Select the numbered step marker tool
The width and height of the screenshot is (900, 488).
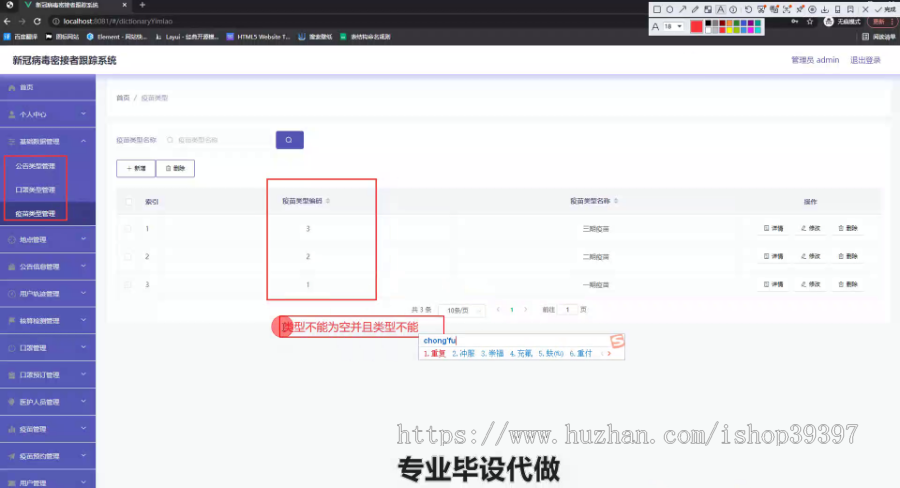[733, 10]
